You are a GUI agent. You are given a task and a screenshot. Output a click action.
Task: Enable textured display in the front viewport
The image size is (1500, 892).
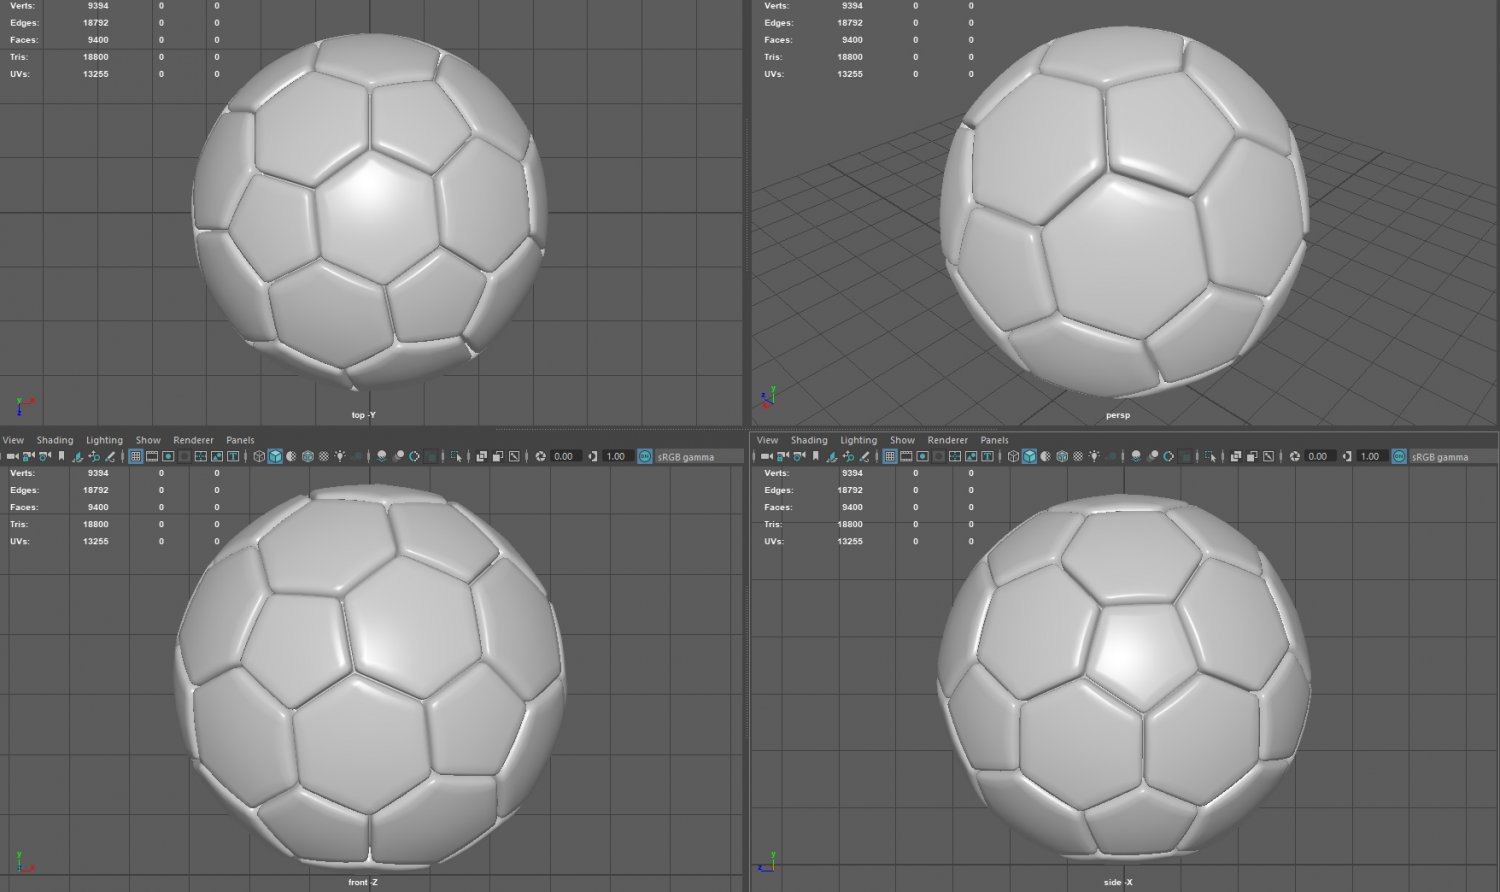[x=306, y=456]
